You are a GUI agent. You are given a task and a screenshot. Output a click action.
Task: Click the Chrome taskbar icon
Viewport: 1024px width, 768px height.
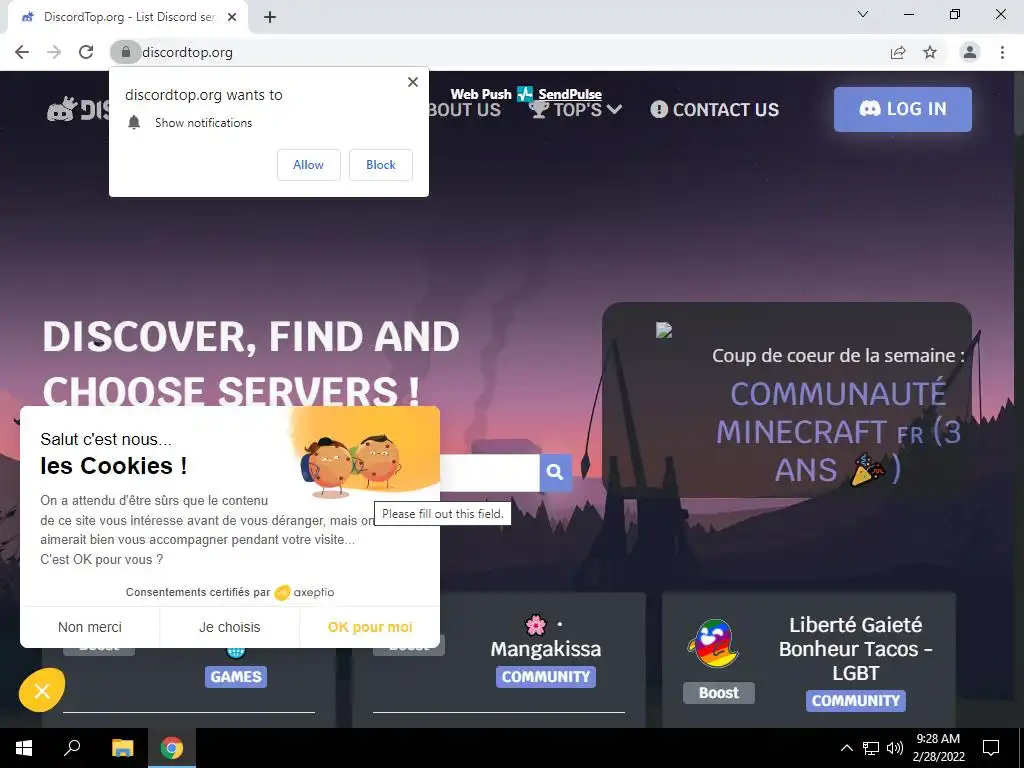(x=172, y=748)
